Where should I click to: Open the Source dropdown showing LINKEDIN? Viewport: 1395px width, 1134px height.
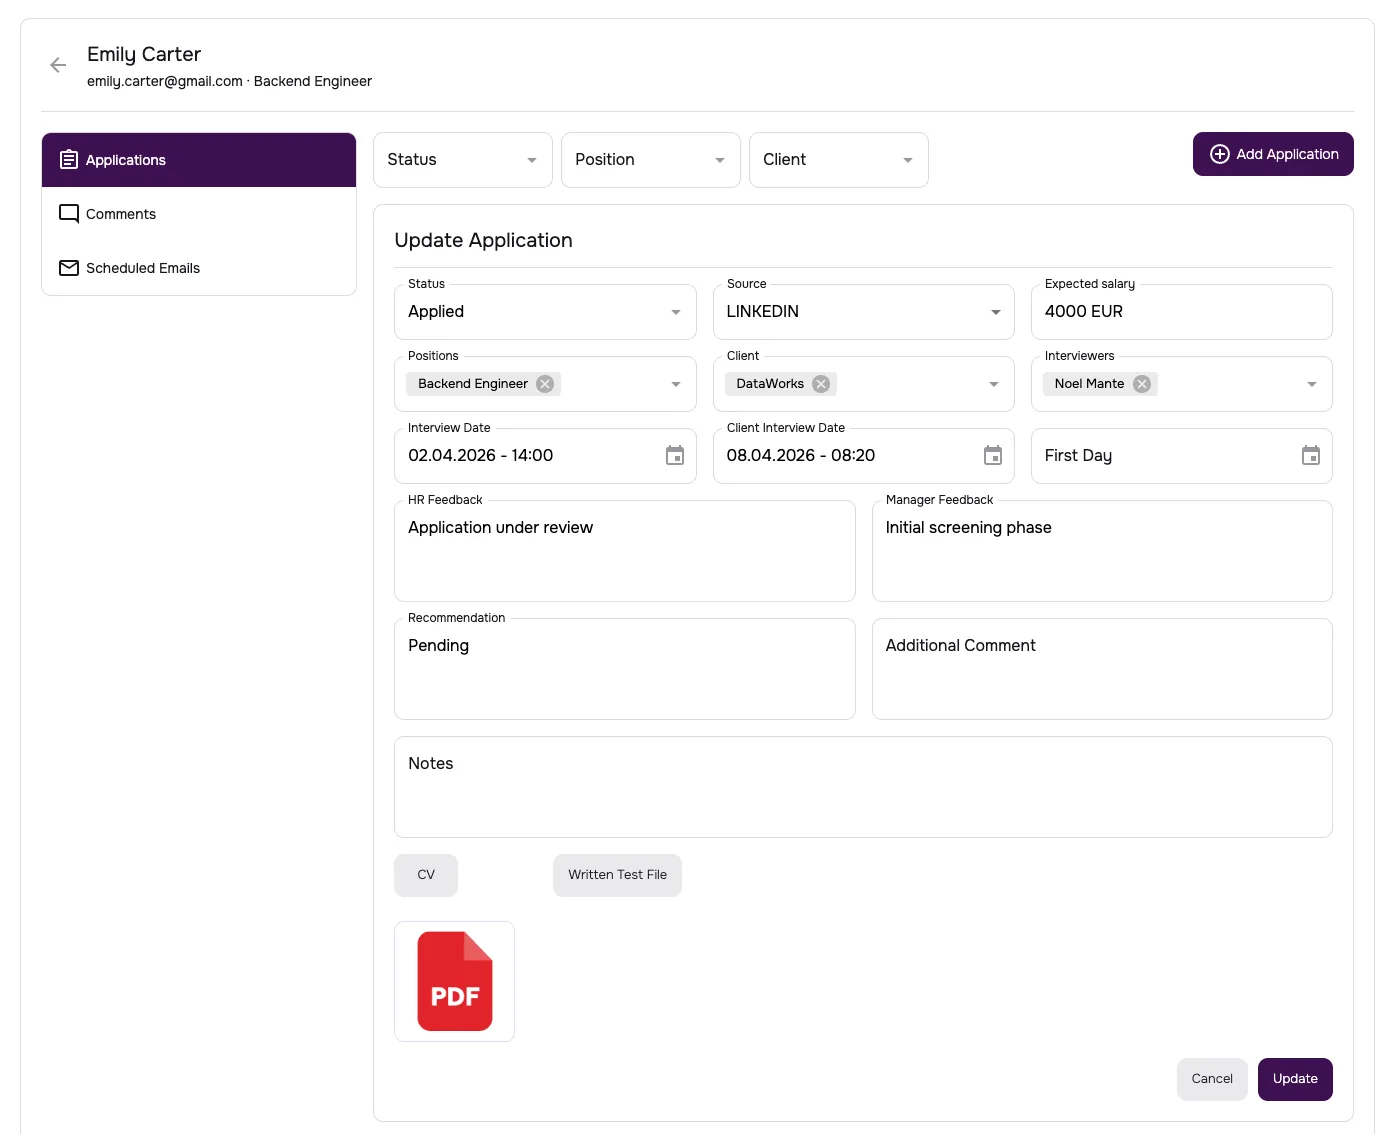863,312
